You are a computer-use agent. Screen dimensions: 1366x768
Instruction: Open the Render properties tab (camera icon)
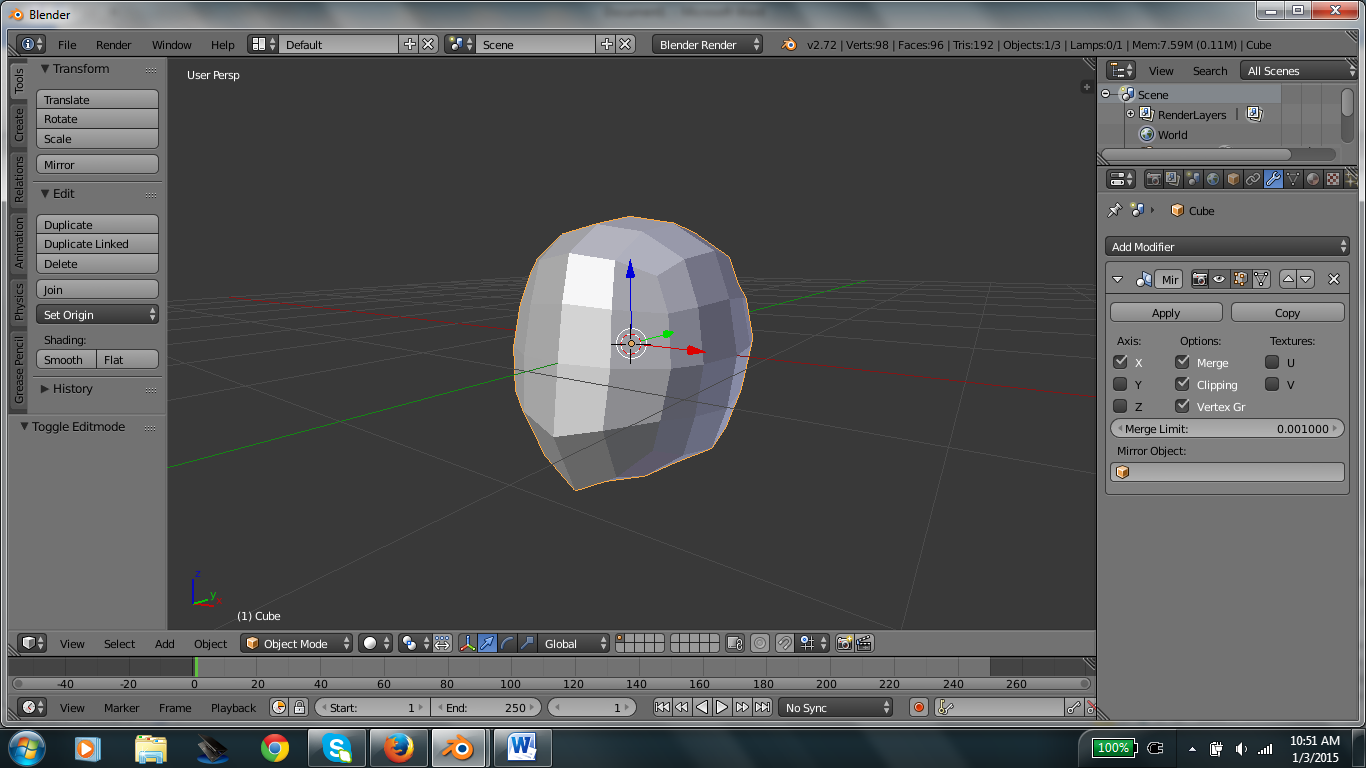pyautogui.click(x=1154, y=178)
